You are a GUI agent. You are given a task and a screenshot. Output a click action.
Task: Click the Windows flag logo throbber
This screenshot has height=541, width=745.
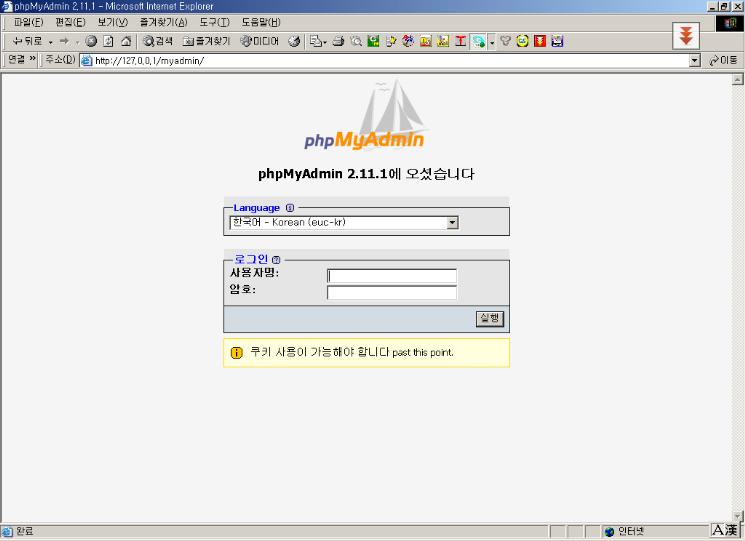[730, 23]
